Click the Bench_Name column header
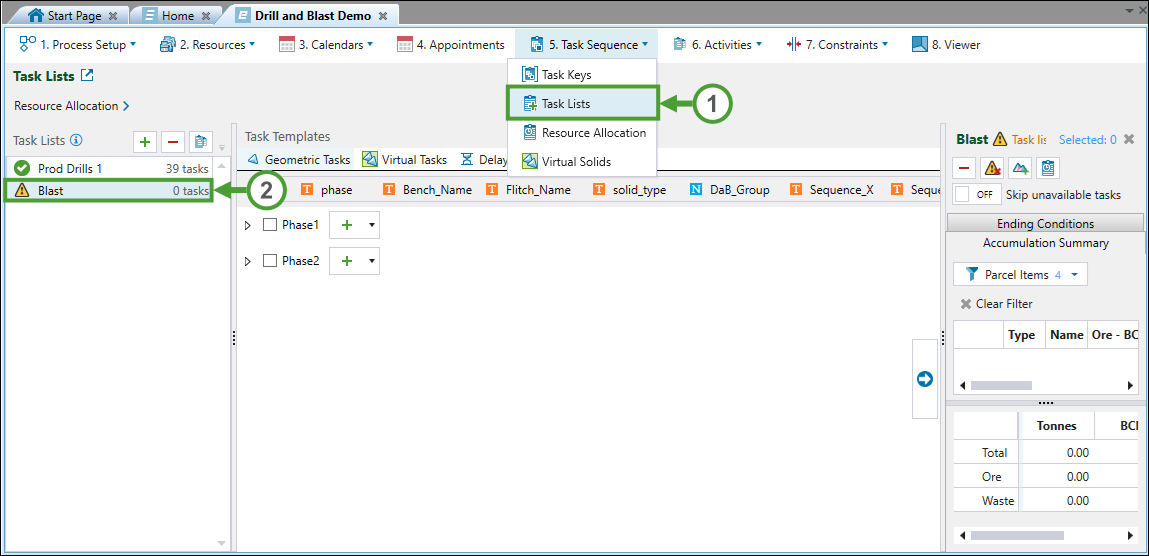The height and width of the screenshot is (556, 1149). pos(427,190)
